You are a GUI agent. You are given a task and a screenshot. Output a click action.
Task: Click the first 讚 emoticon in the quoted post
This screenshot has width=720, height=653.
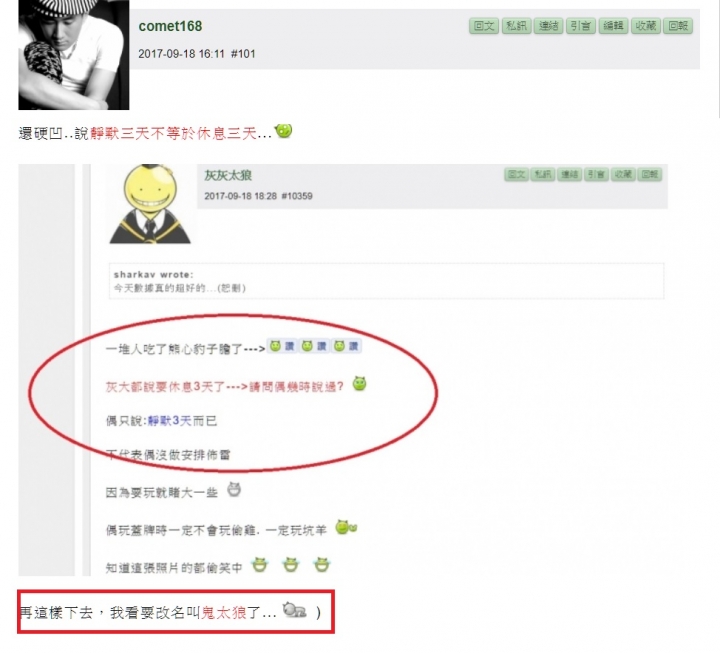[x=282, y=346]
